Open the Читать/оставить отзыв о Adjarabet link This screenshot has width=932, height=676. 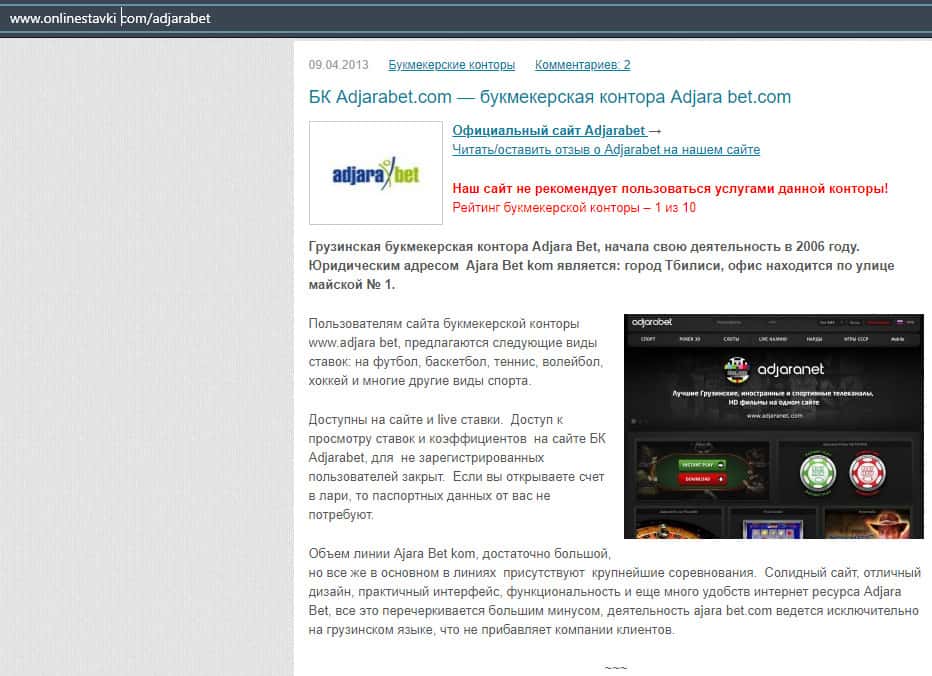[x=605, y=149]
